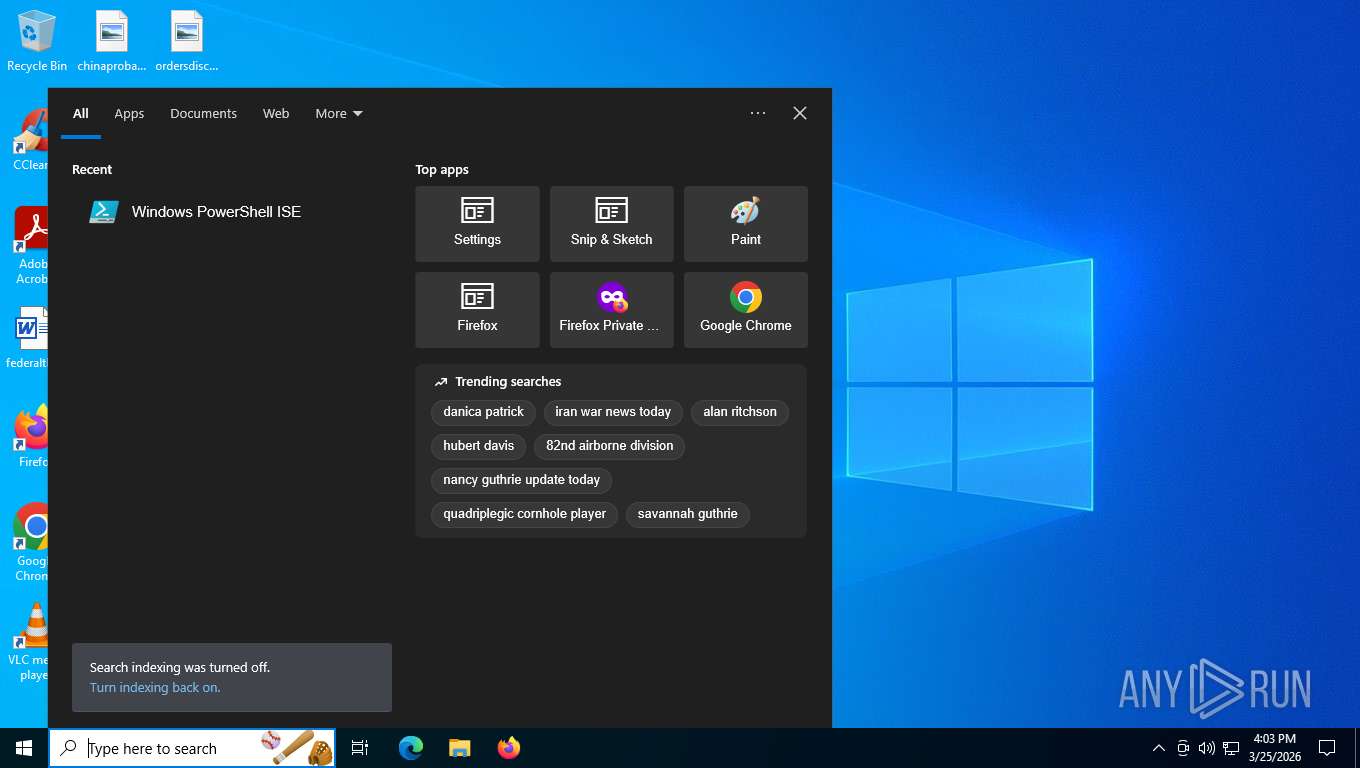Open the volume control in tray
This screenshot has width=1360, height=768.
click(x=1207, y=748)
